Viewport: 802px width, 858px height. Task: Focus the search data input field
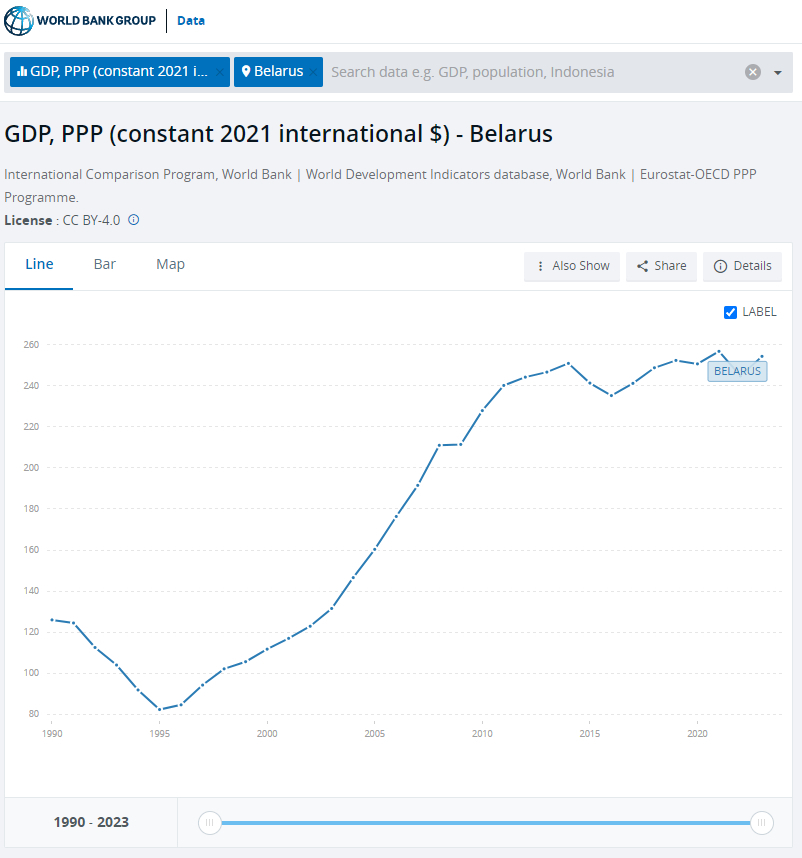530,72
